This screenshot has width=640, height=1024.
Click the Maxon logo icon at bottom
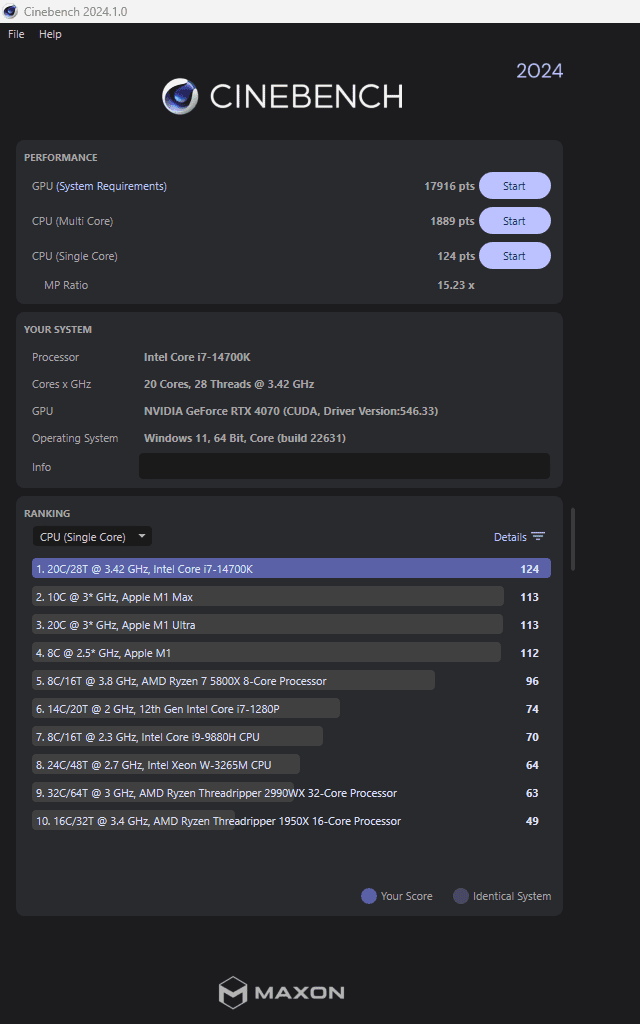point(232,993)
